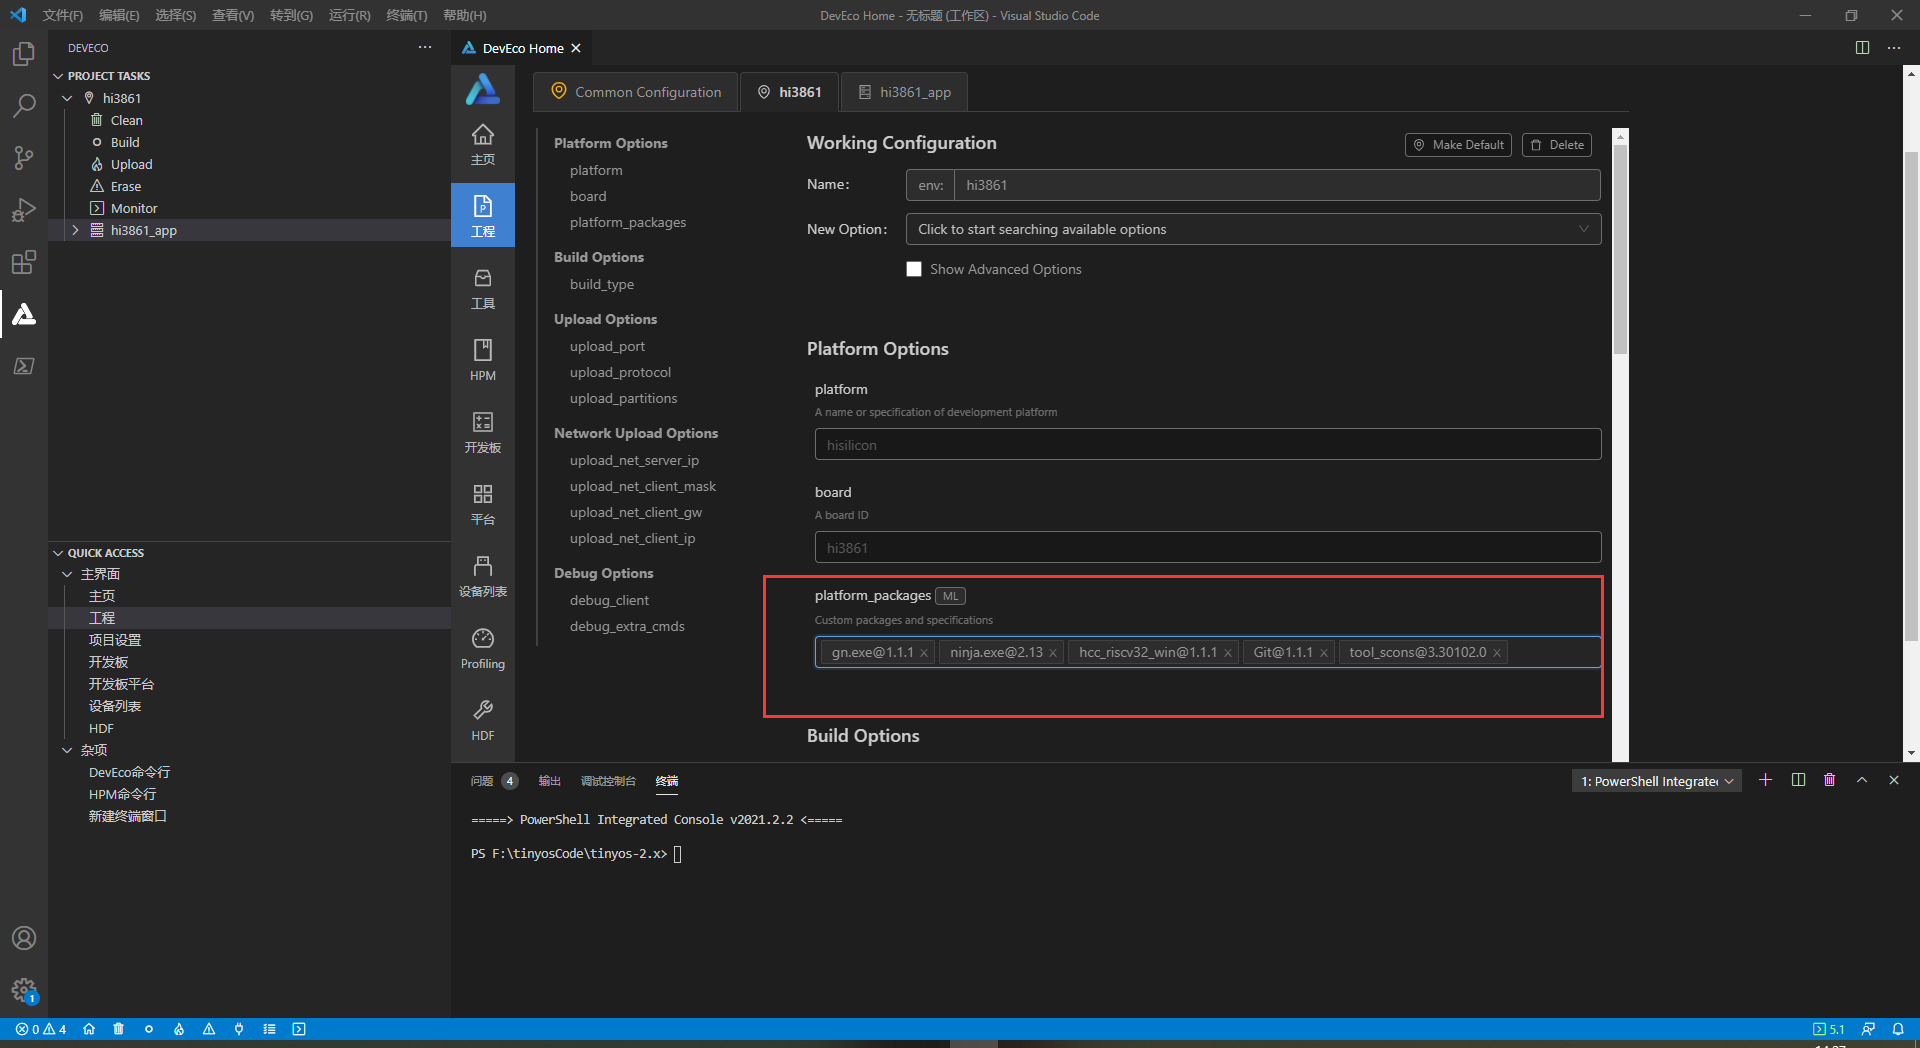Open the Explorer view in activity bar
The image size is (1920, 1048).
(x=24, y=54)
